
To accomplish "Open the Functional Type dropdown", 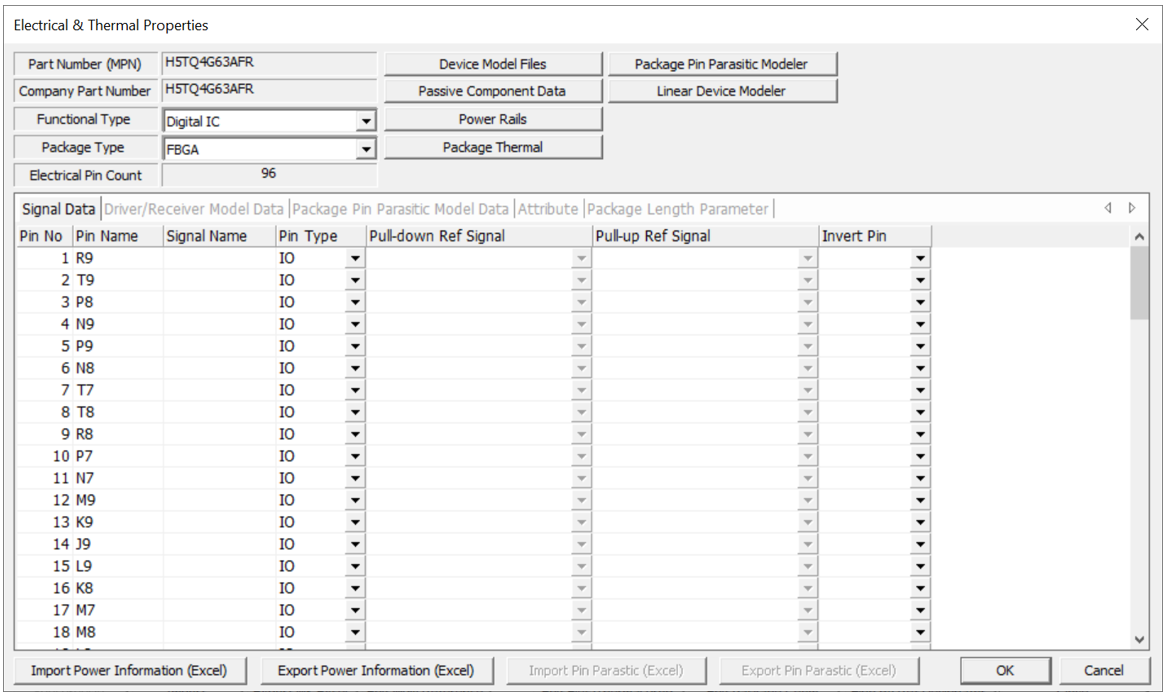I will point(366,122).
